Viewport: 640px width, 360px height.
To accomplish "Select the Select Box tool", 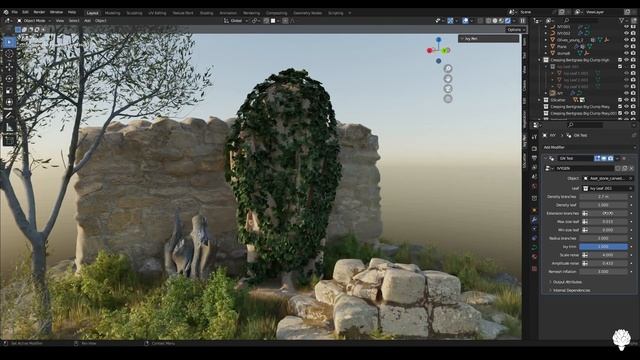I will click(x=9, y=42).
